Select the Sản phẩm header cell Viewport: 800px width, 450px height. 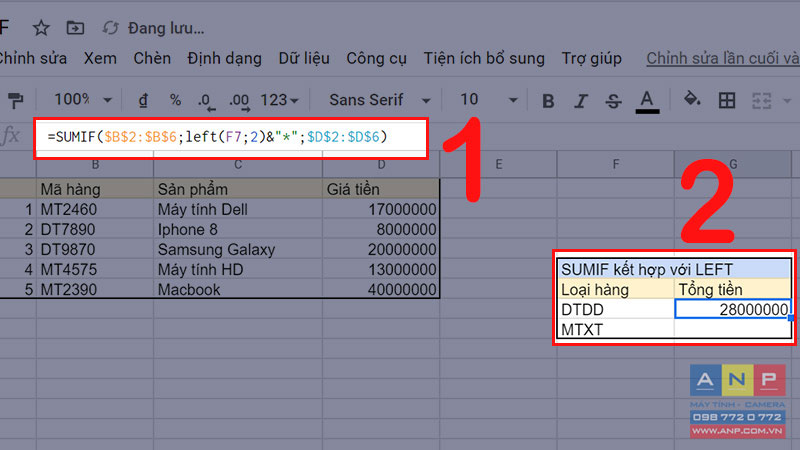238,189
